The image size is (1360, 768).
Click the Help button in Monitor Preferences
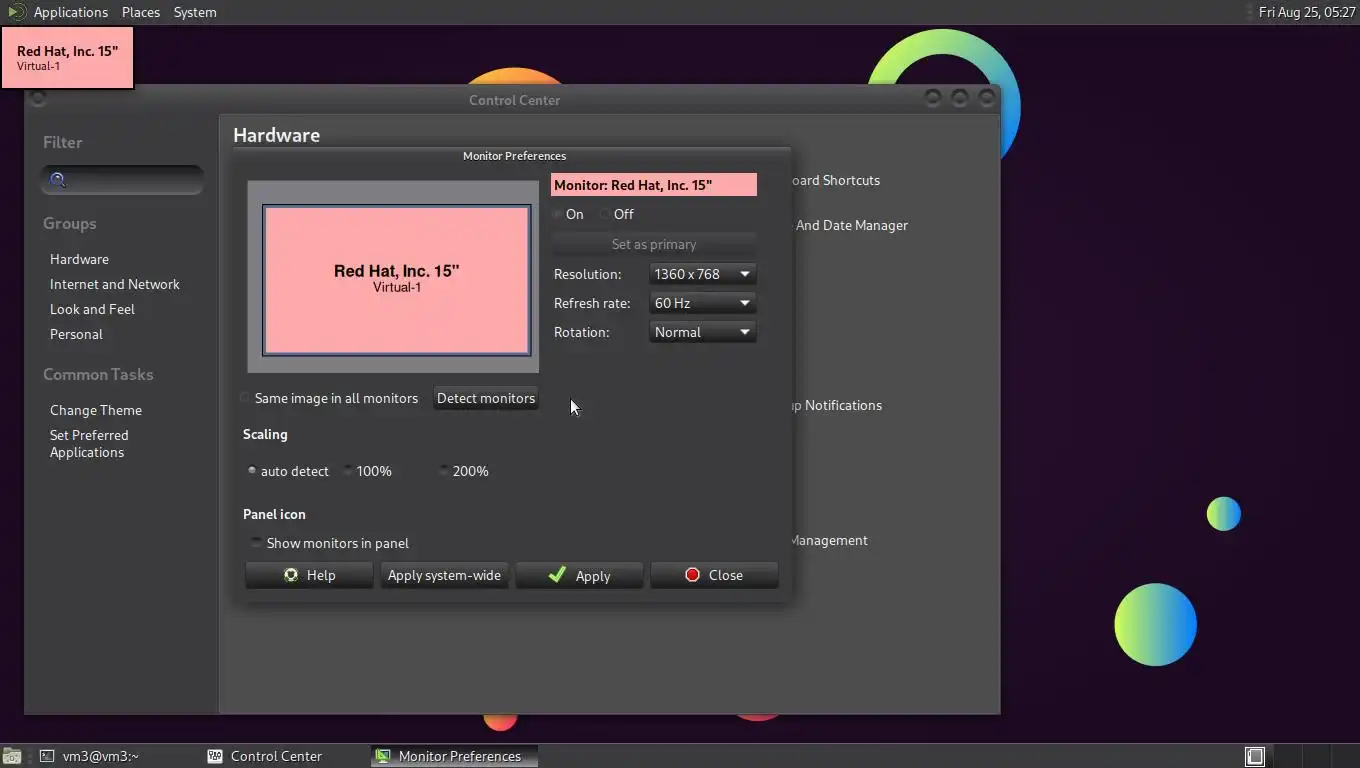point(309,575)
